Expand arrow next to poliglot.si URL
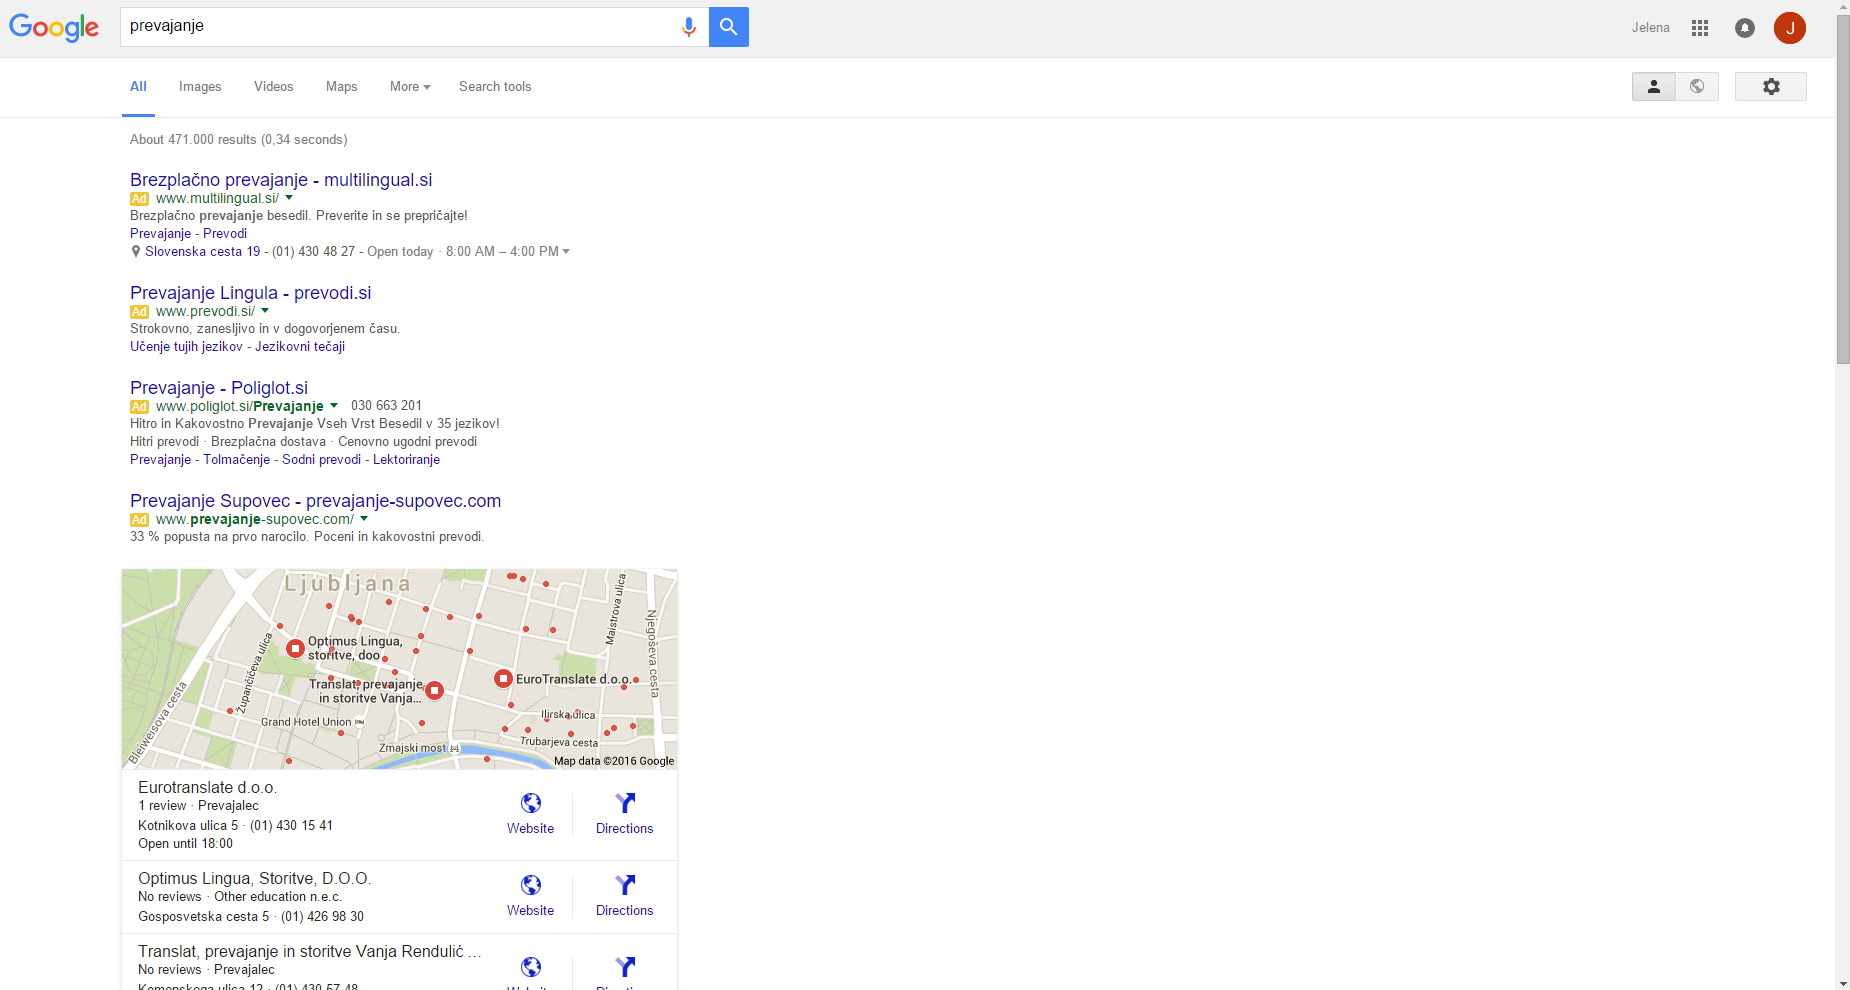 tap(334, 406)
